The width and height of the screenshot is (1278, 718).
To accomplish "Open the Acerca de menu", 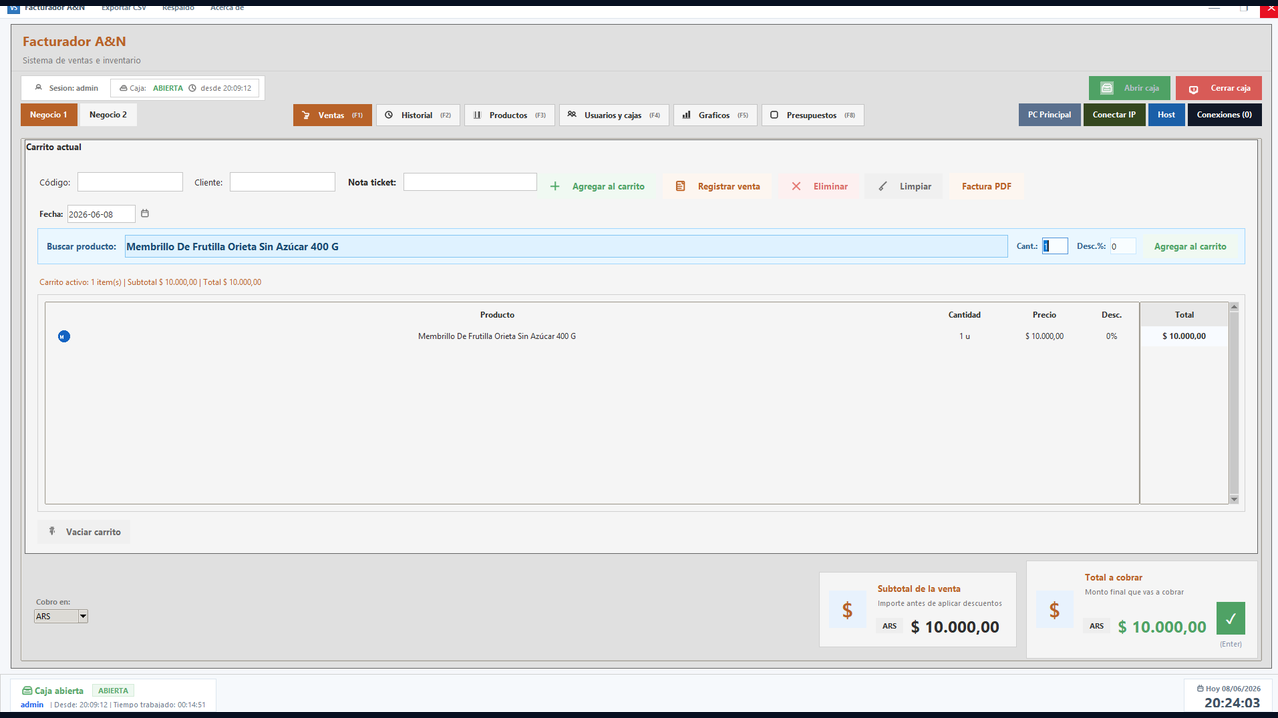I will click(227, 6).
